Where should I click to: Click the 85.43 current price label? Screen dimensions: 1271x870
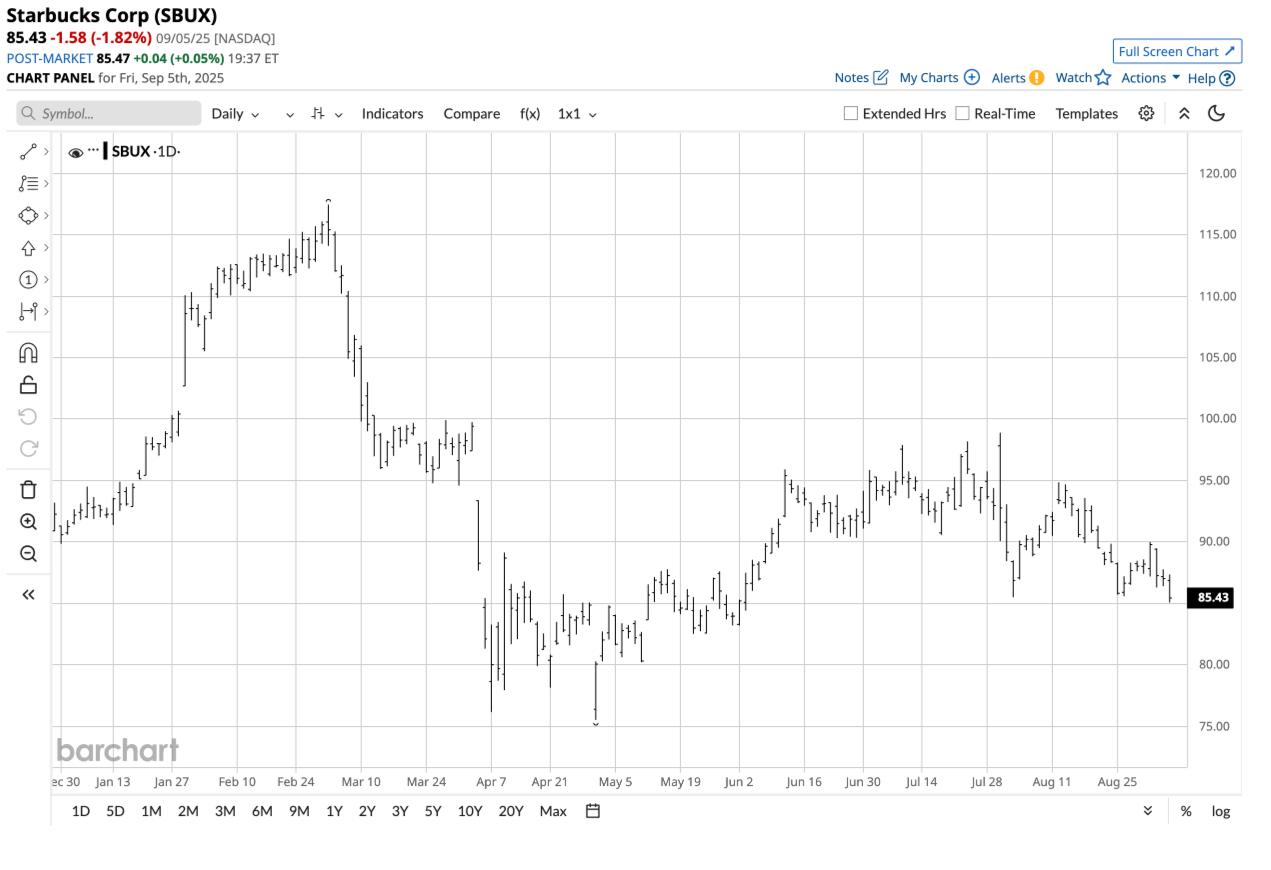pyautogui.click(x=1210, y=598)
